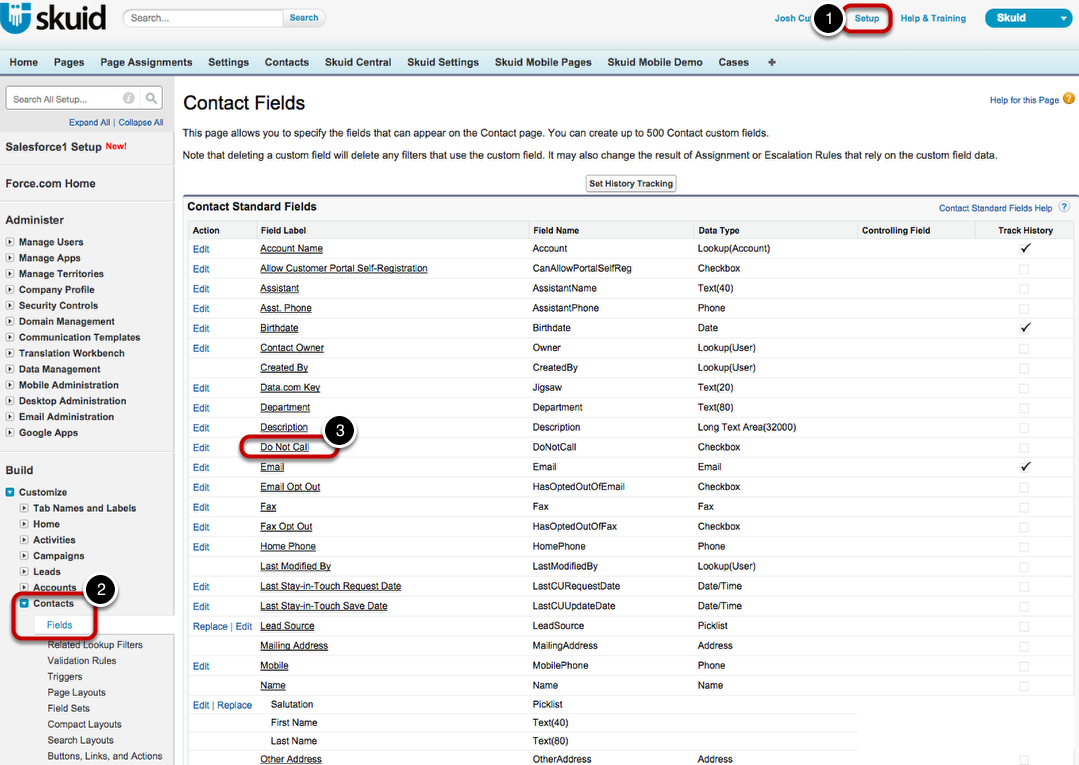Expand the Manage Users tree node
This screenshot has width=1079, height=765.
[10, 242]
